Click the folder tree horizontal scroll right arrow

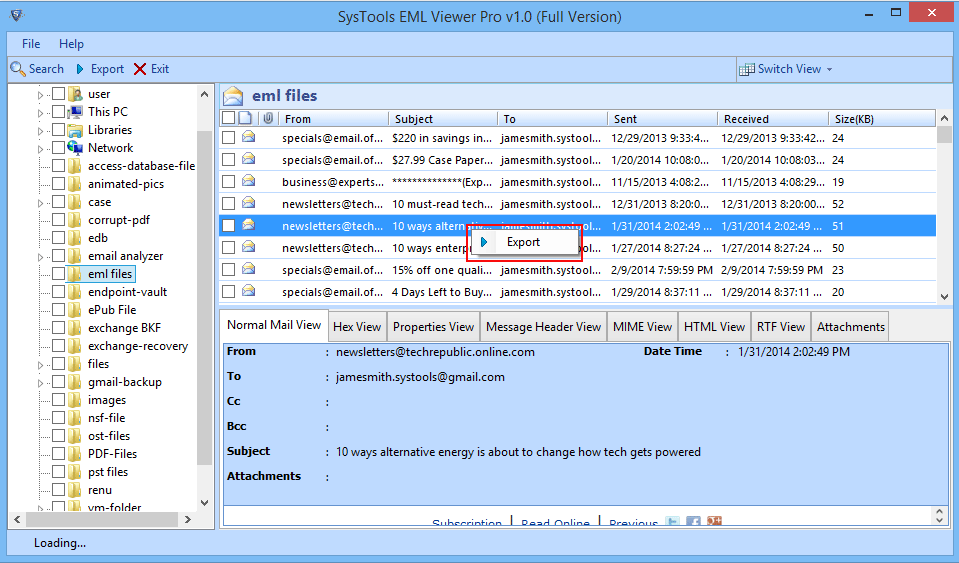tap(188, 520)
